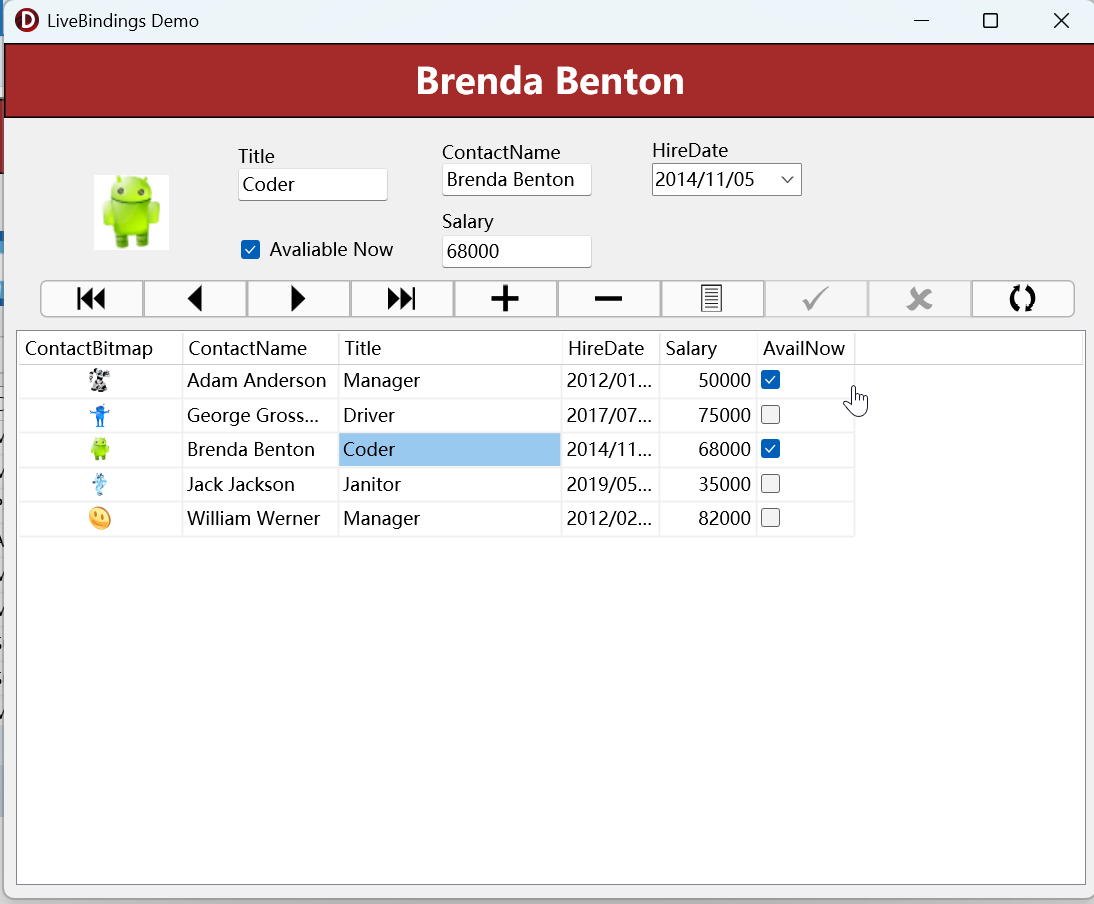1094x904 pixels.
Task: Click the edit record document icon
Action: point(712,299)
